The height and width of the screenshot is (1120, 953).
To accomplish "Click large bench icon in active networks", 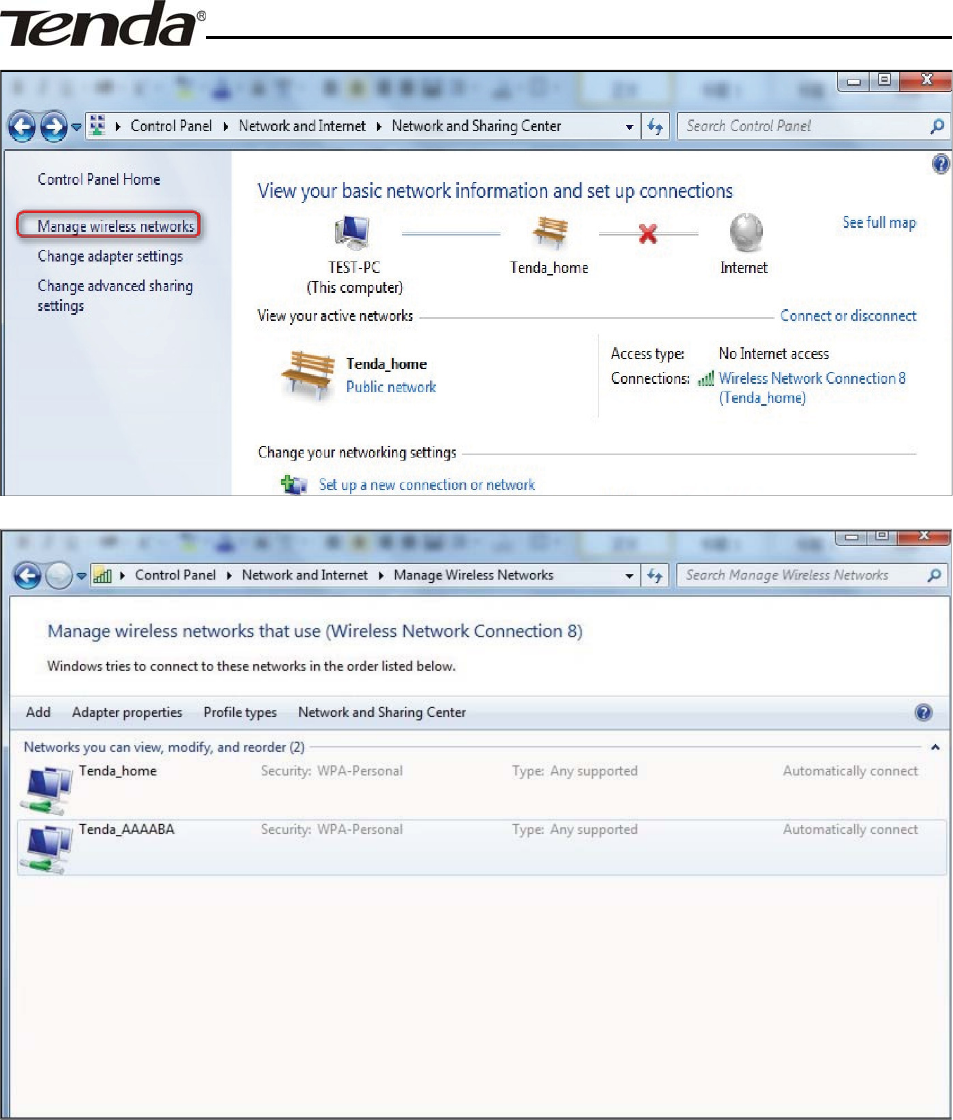I will [x=308, y=374].
